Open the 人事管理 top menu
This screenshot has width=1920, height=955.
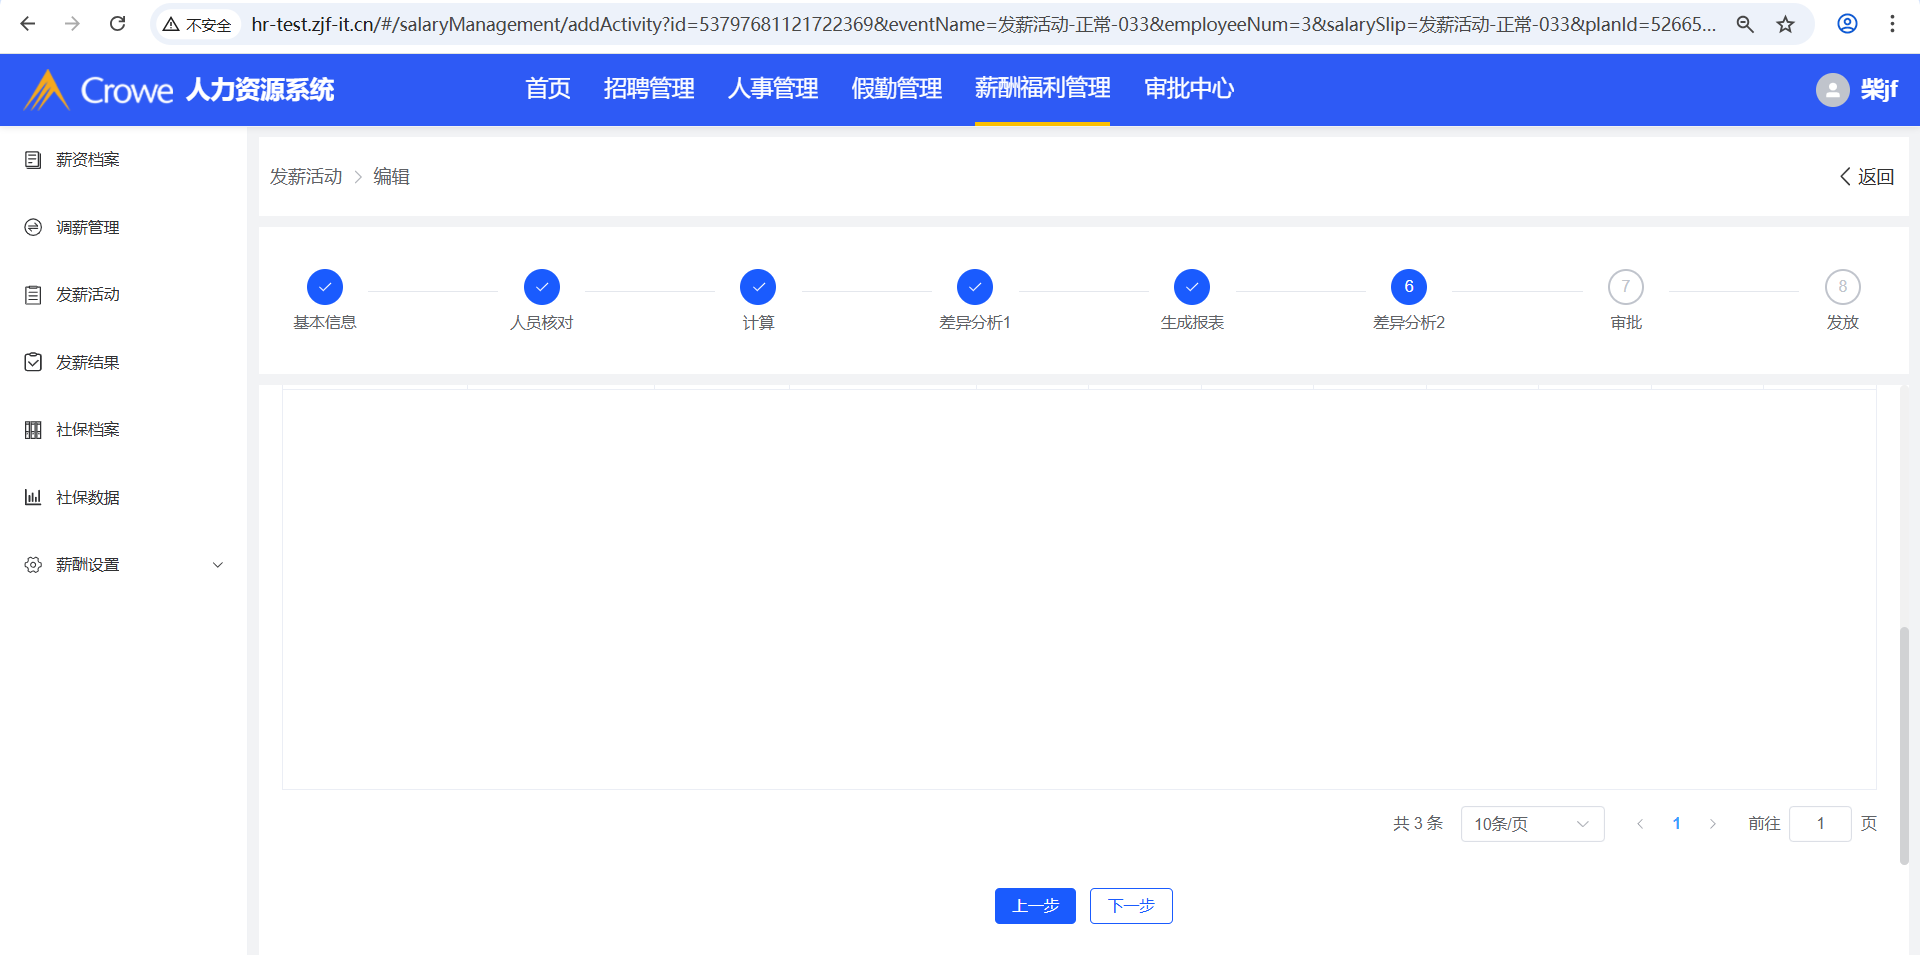pyautogui.click(x=772, y=89)
